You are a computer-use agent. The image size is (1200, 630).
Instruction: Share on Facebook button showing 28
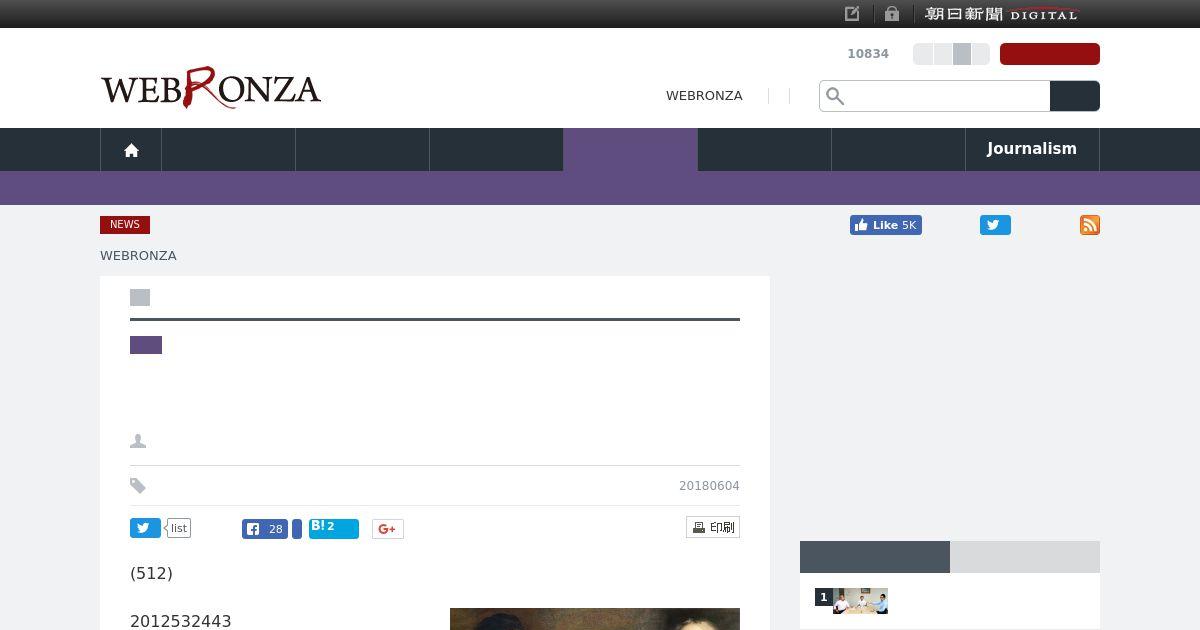click(265, 529)
